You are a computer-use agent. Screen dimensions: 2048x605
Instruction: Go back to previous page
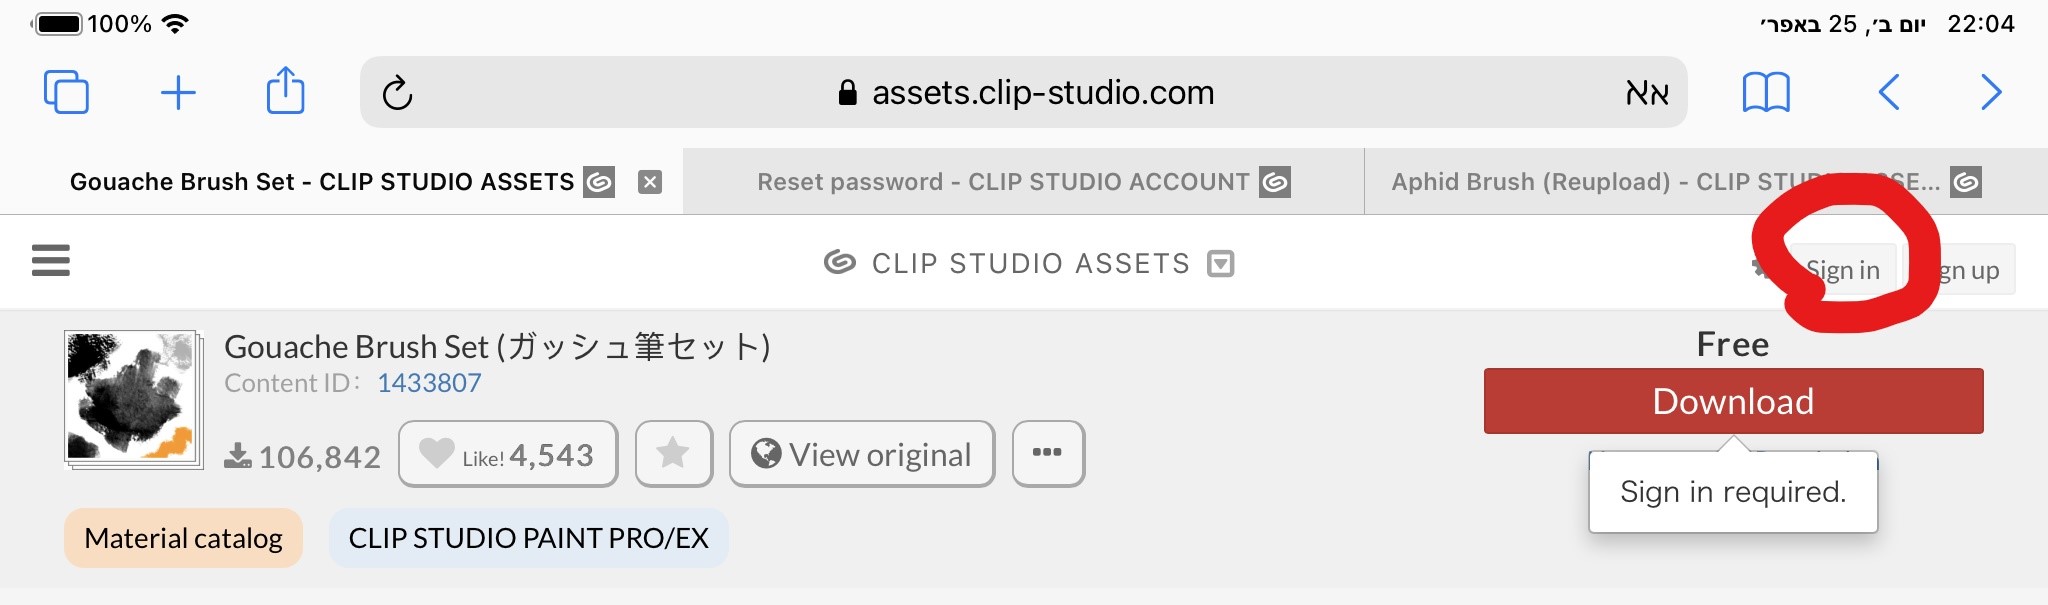tap(1888, 92)
